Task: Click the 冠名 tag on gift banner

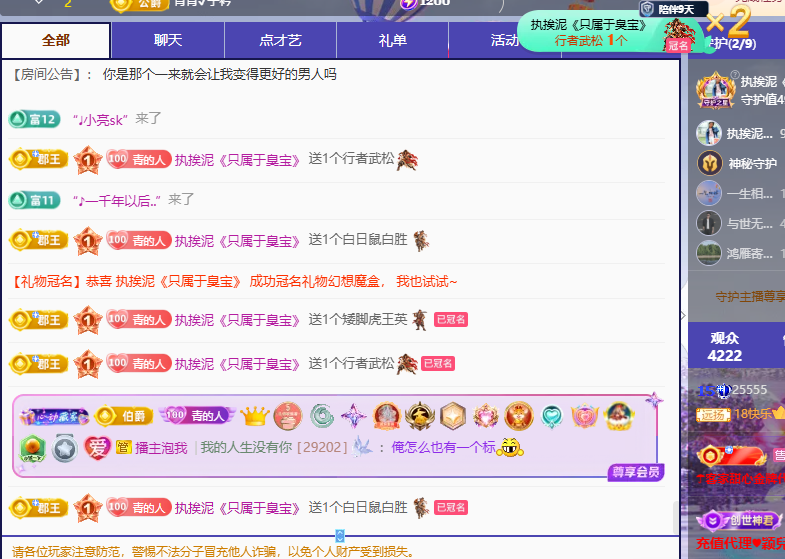Action: (678, 46)
